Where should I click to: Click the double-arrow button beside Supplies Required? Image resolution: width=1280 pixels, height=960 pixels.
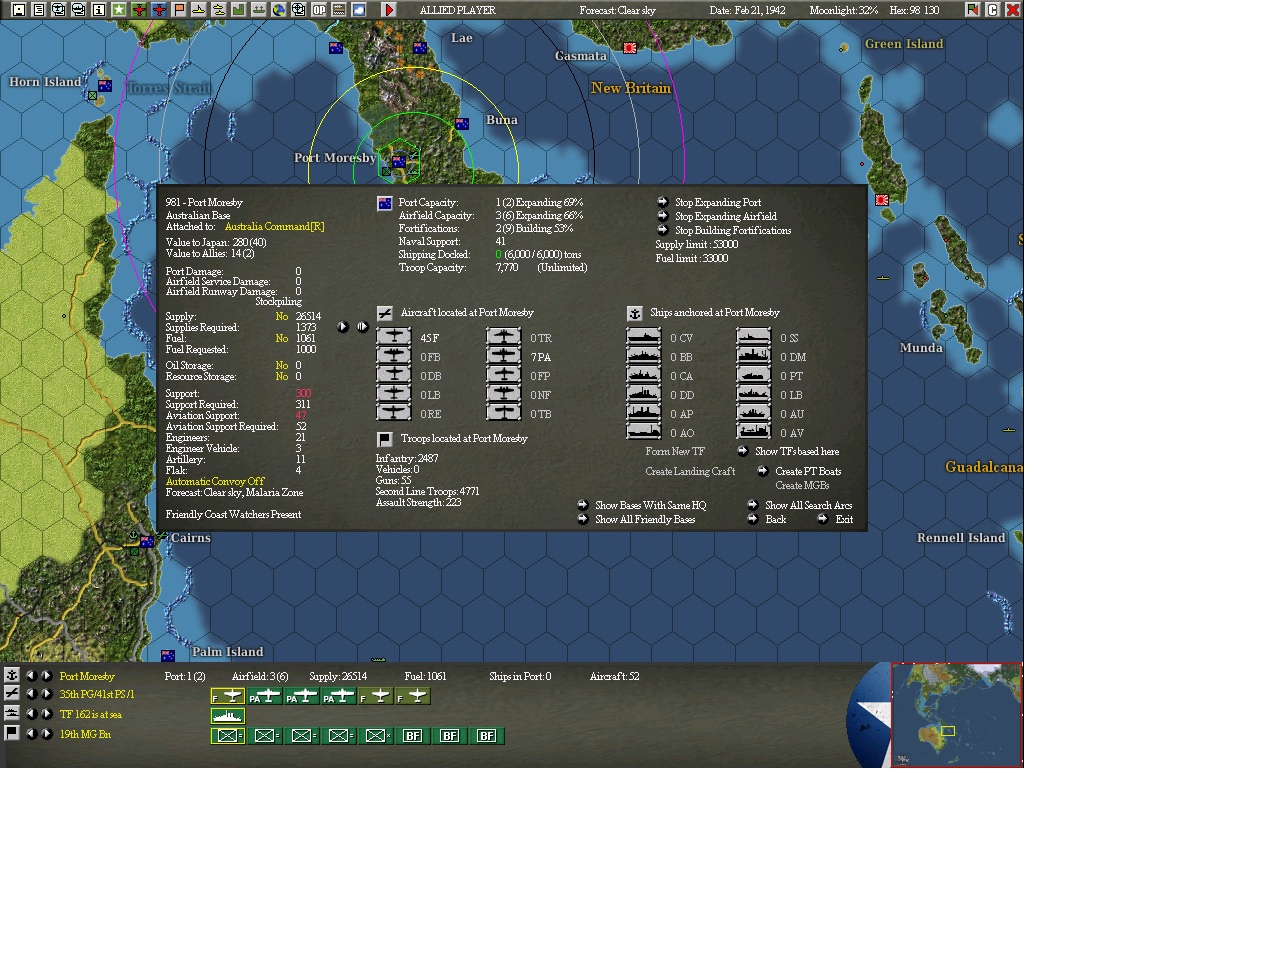pyautogui.click(x=362, y=327)
